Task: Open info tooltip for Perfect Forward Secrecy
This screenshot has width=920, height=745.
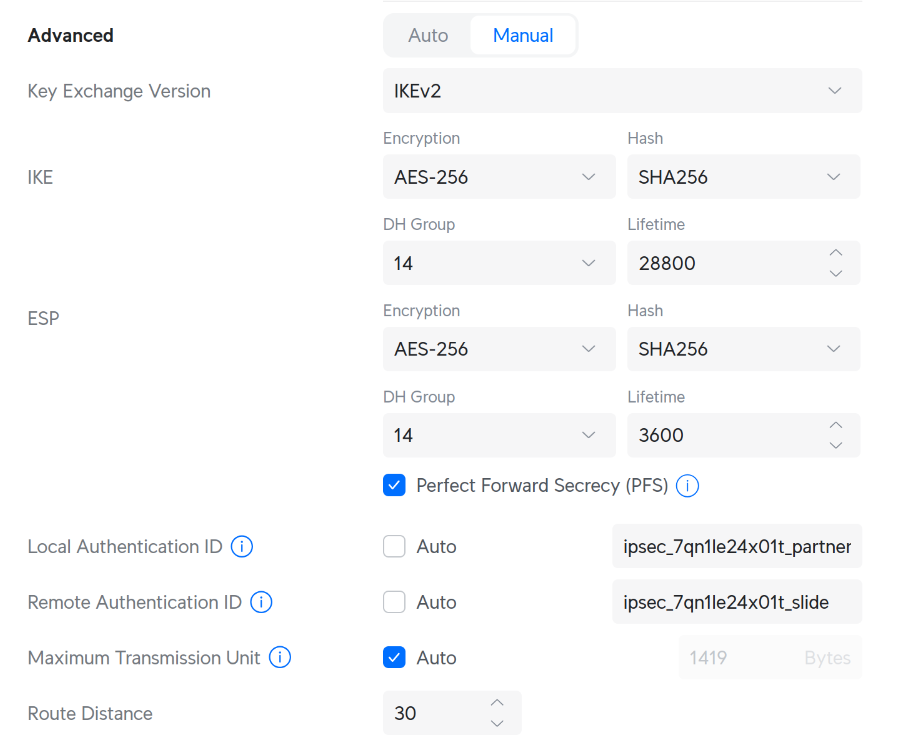Action: (x=687, y=486)
